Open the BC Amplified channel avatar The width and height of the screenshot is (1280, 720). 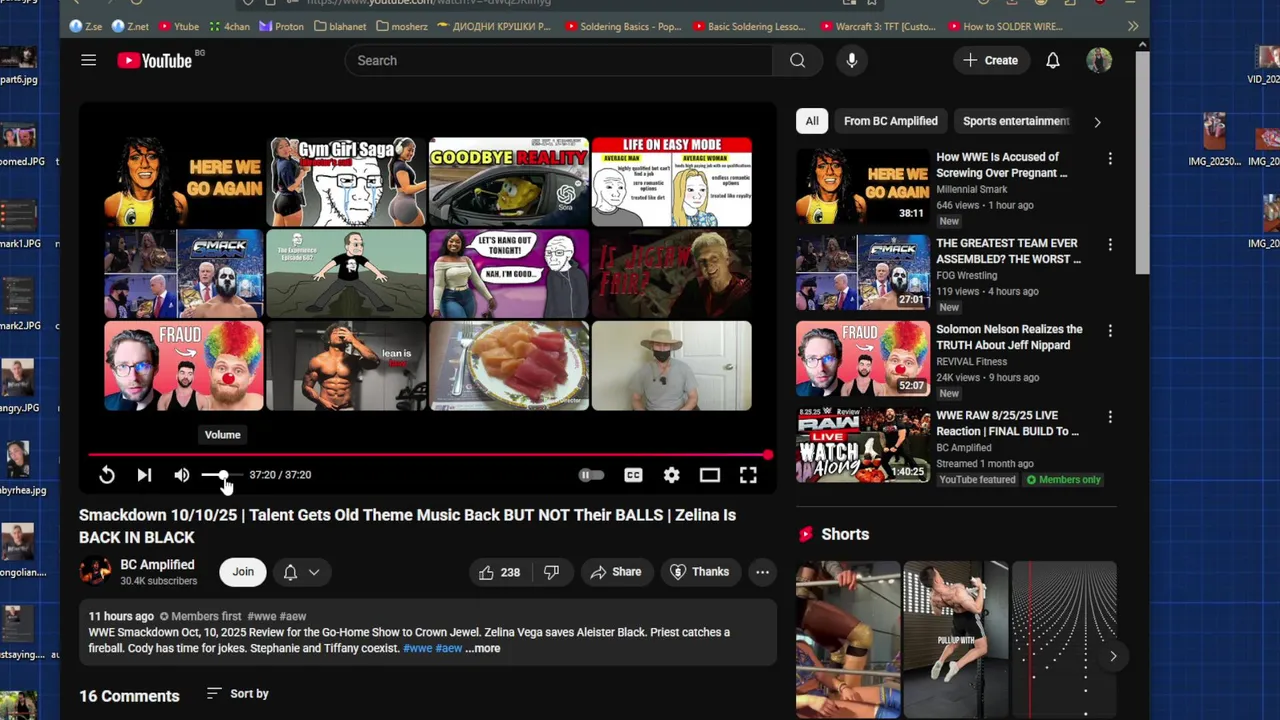point(95,572)
